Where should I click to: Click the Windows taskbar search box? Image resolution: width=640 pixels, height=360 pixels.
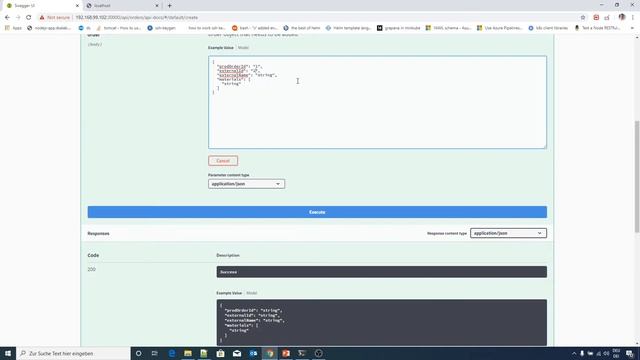coord(73,353)
